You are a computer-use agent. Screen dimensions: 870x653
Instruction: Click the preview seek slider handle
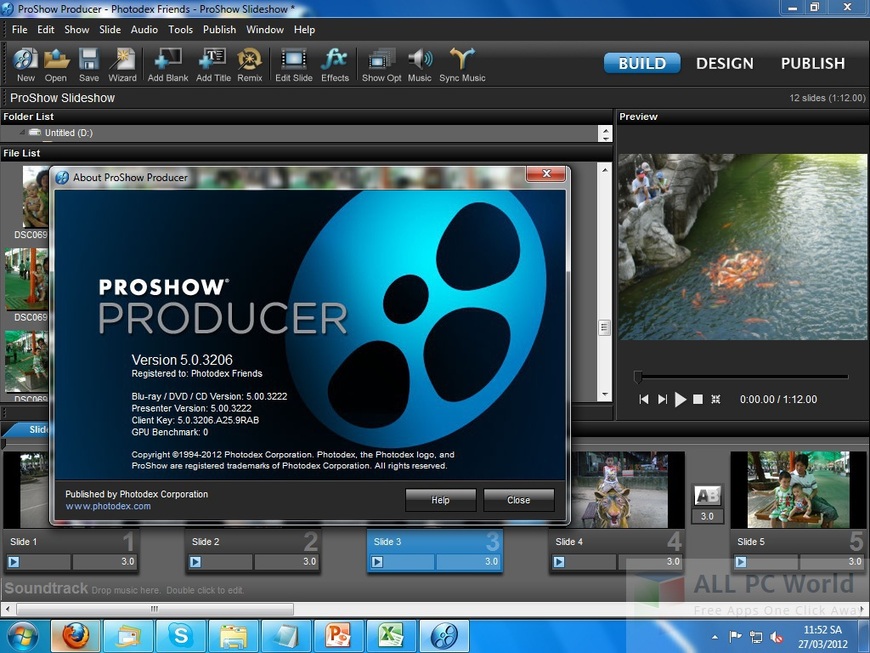pyautogui.click(x=640, y=375)
